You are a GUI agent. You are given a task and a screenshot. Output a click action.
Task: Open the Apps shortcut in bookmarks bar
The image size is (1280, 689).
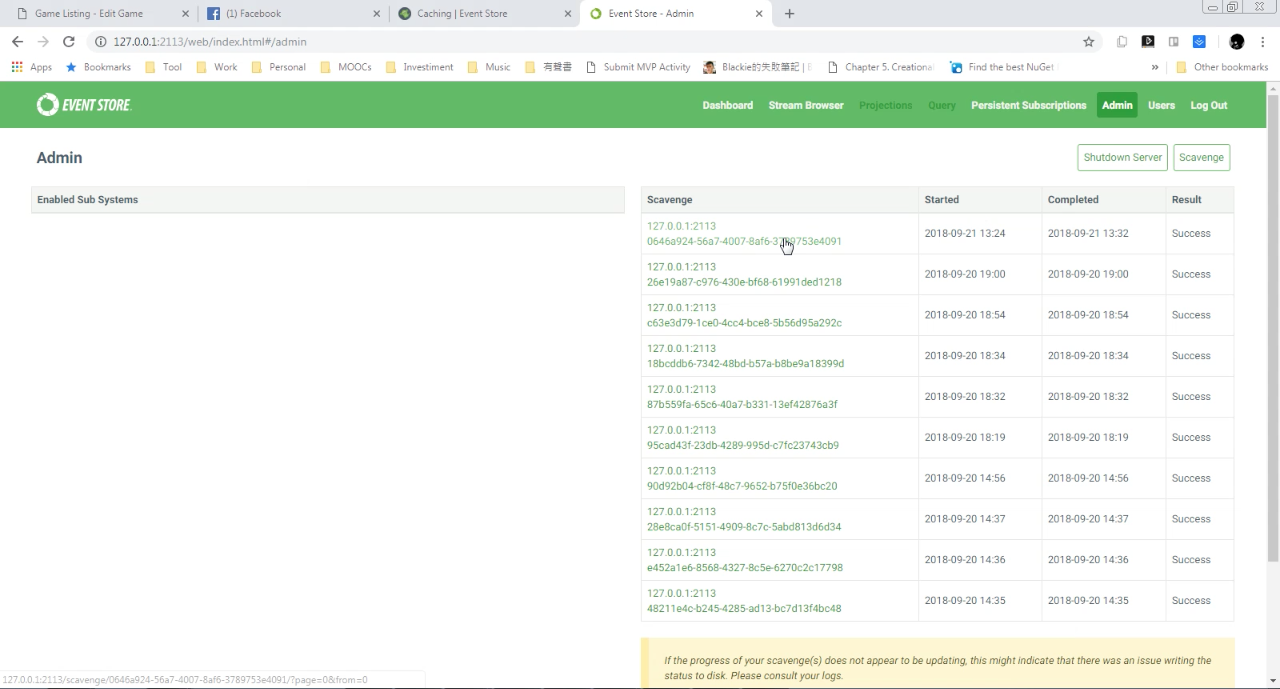32,67
